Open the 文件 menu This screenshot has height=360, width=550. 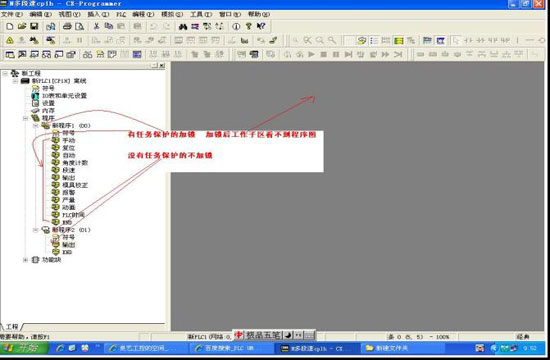point(12,14)
